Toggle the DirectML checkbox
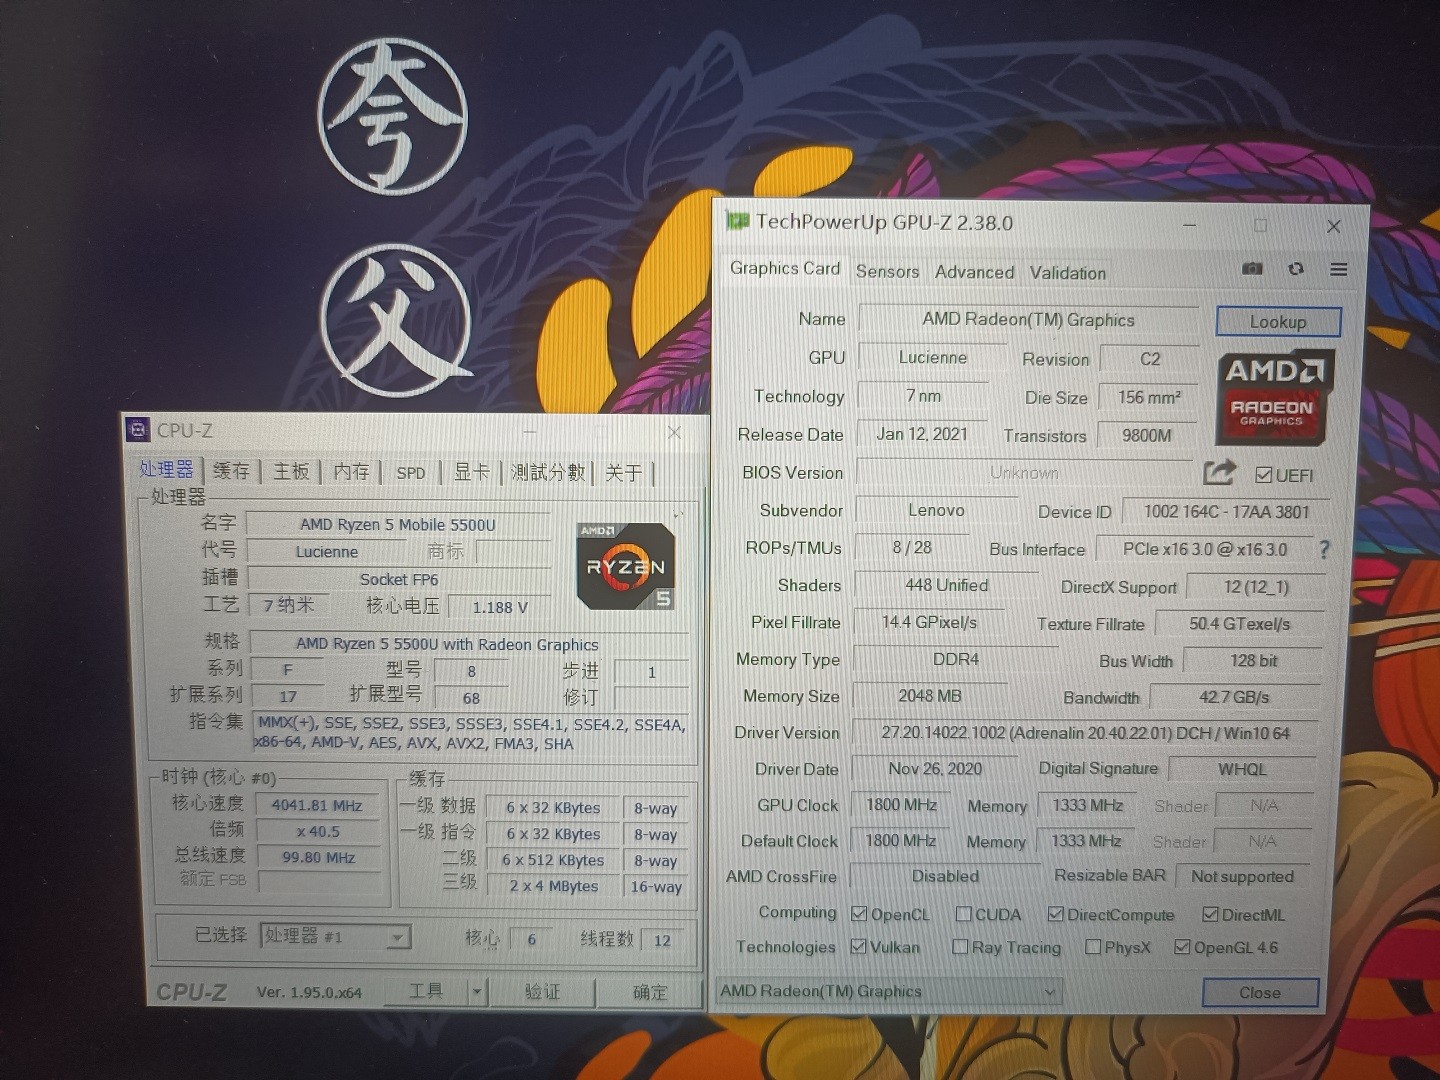Image resolution: width=1440 pixels, height=1080 pixels. coord(1210,914)
